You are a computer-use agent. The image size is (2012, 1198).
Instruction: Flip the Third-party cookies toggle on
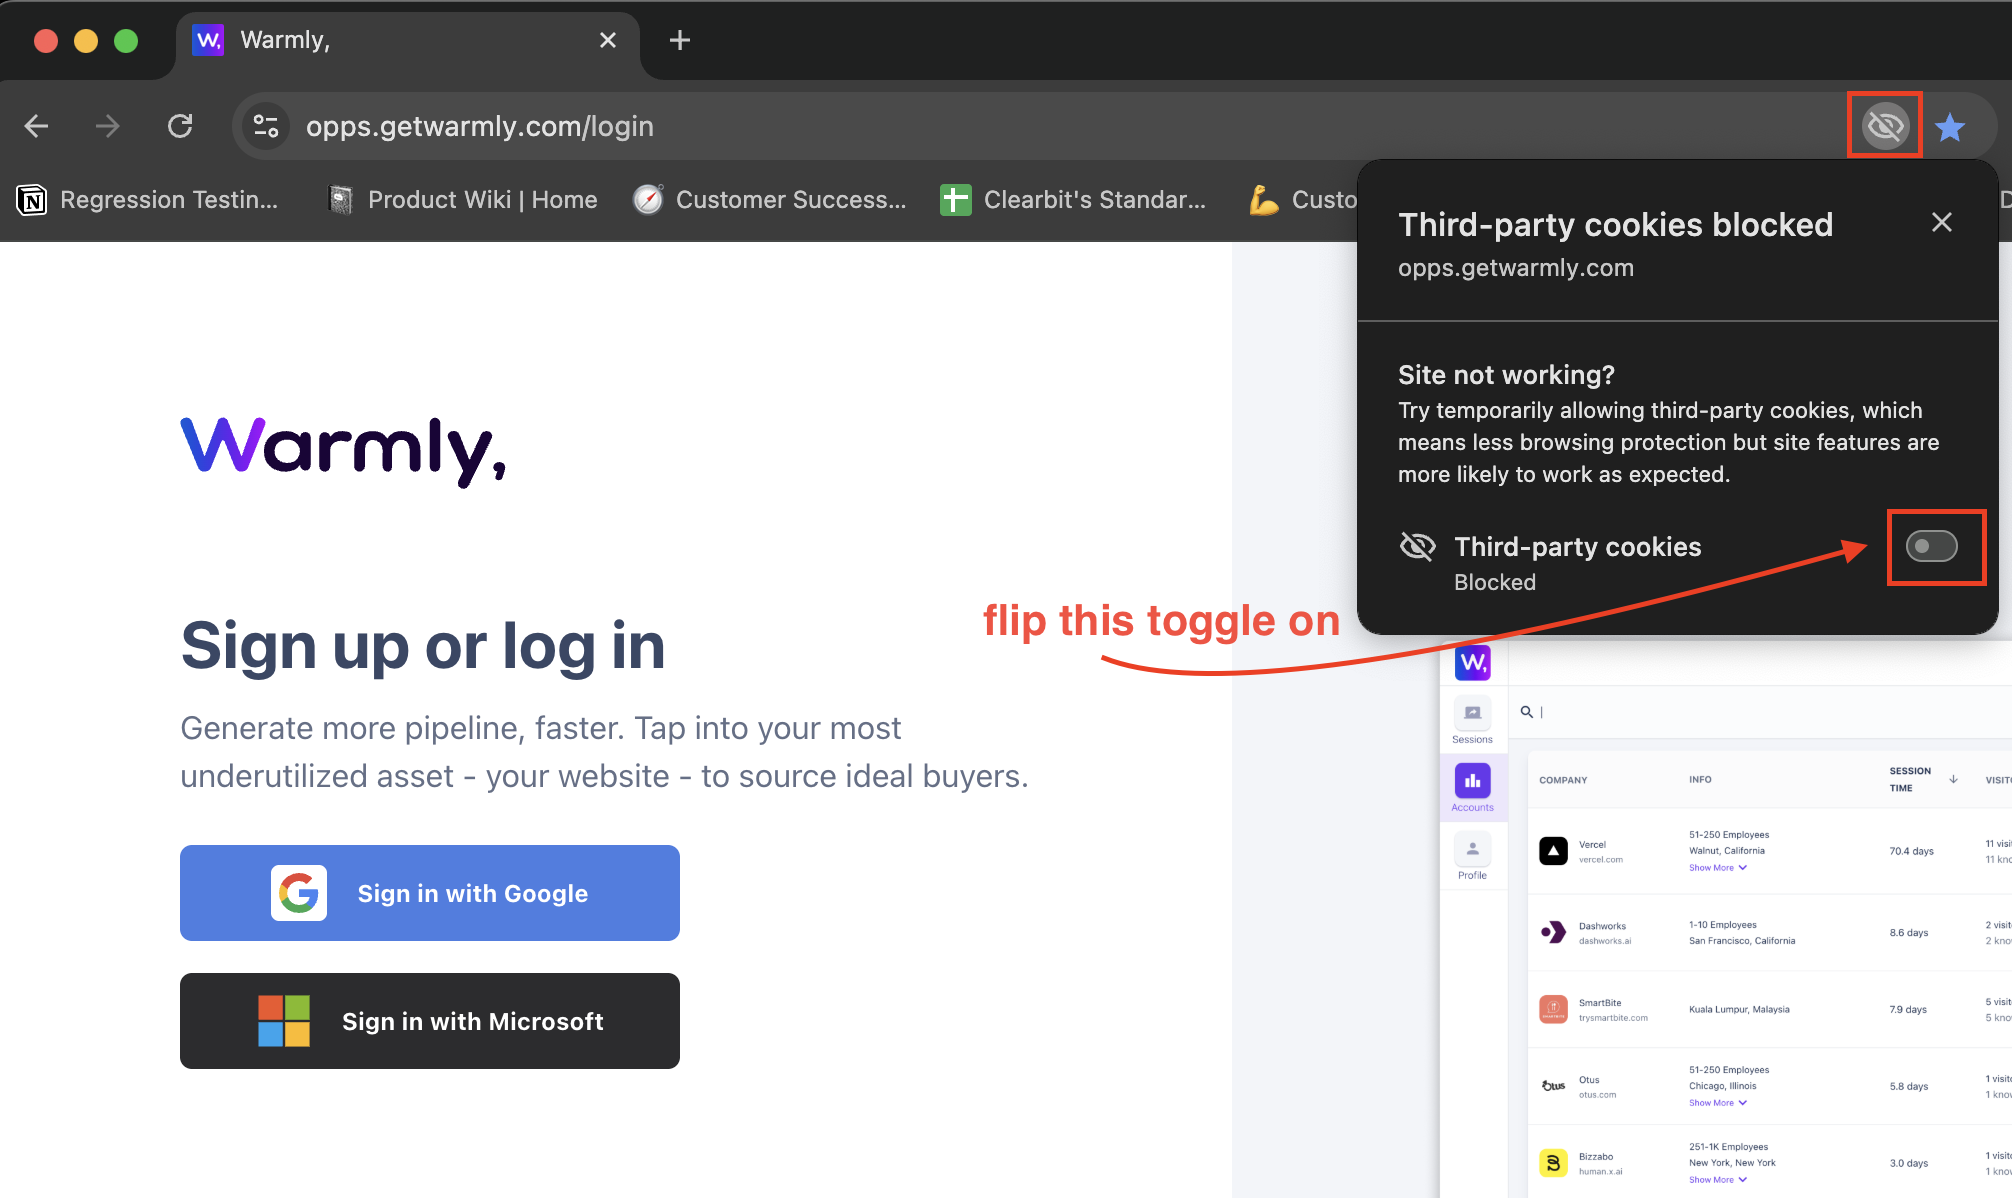(x=1934, y=547)
